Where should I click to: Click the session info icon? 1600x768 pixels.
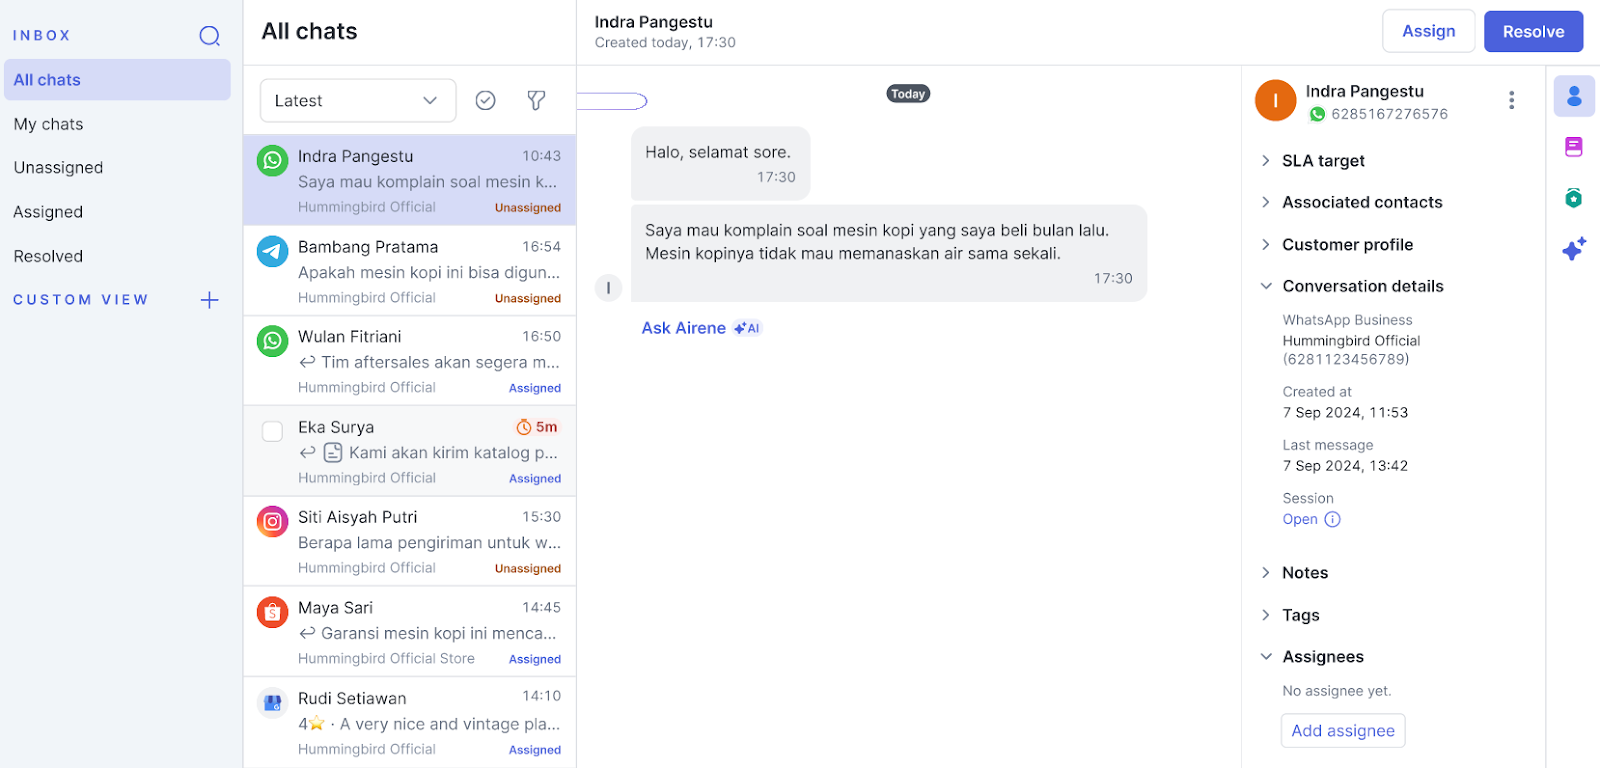(1332, 520)
